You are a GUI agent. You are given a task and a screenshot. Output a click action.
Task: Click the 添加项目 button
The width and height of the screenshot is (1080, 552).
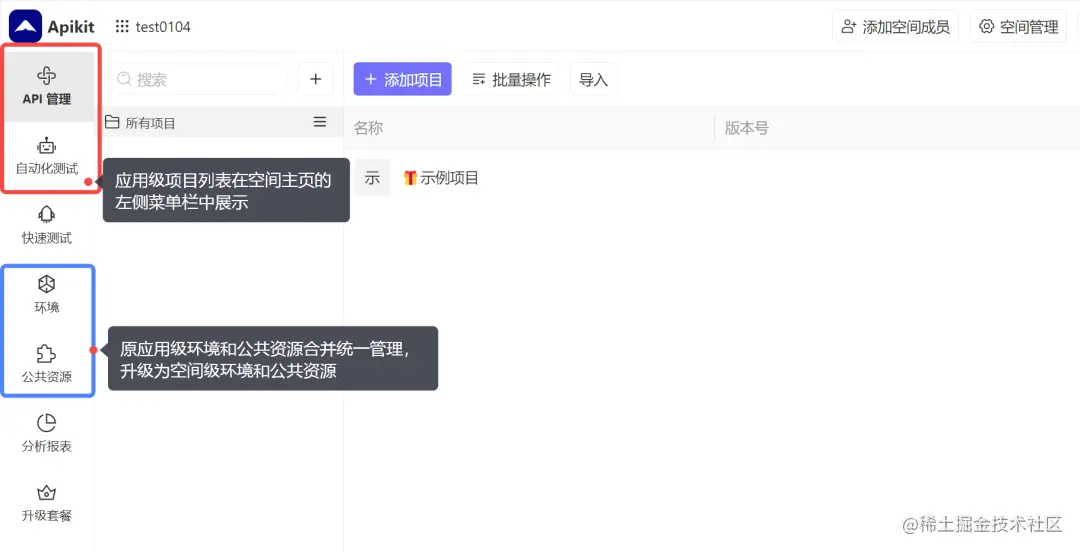tap(402, 79)
